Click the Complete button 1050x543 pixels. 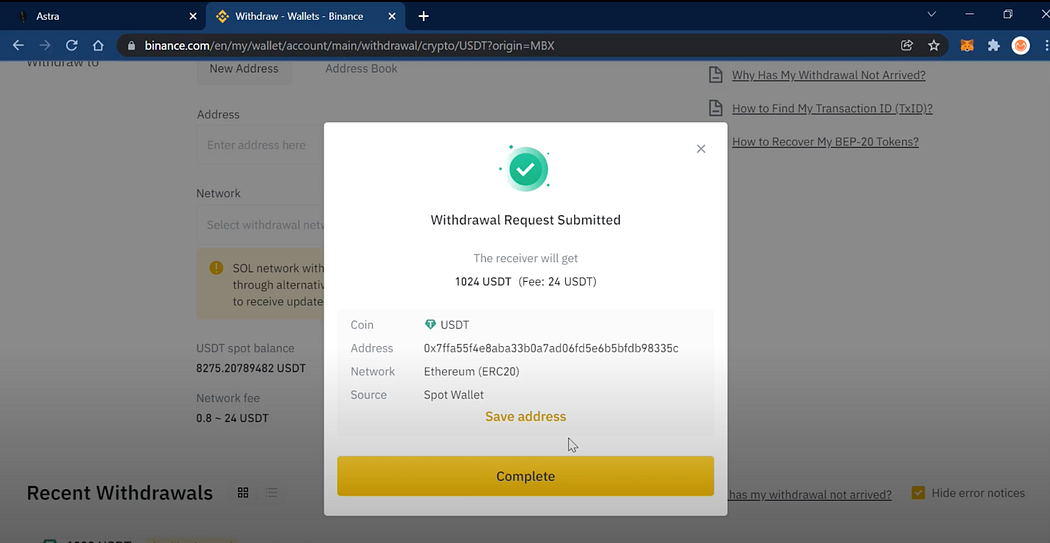click(x=525, y=476)
